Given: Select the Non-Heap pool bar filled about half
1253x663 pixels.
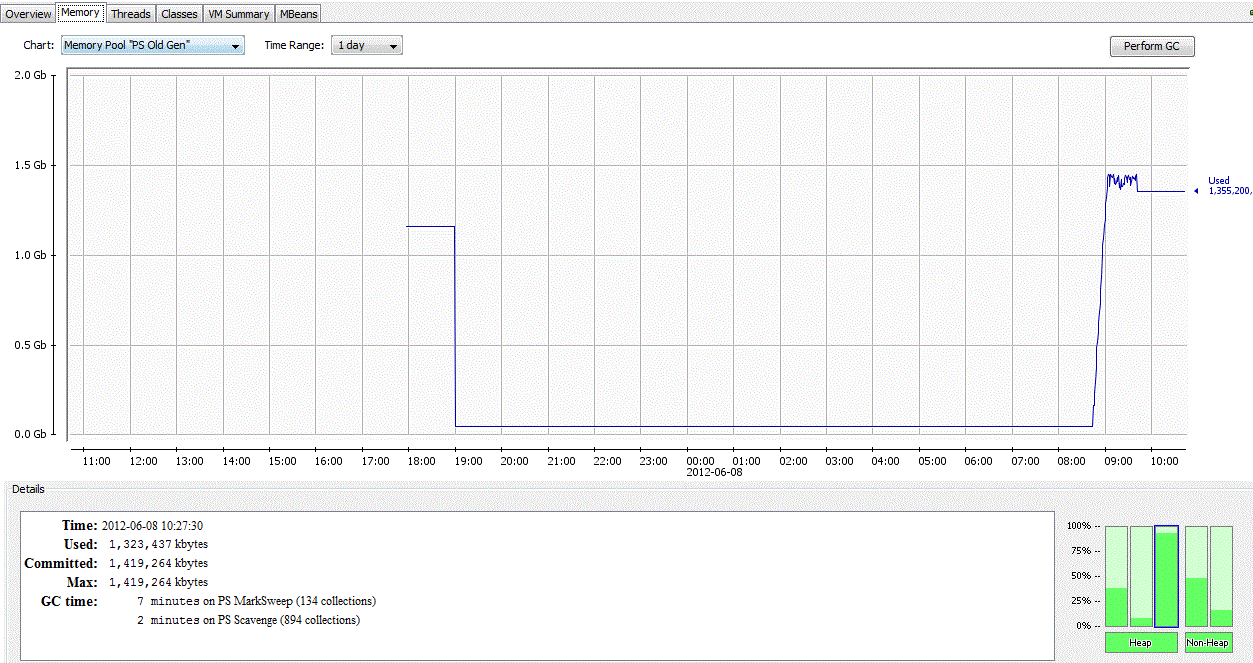Looking at the screenshot, I should pyautogui.click(x=1196, y=576).
